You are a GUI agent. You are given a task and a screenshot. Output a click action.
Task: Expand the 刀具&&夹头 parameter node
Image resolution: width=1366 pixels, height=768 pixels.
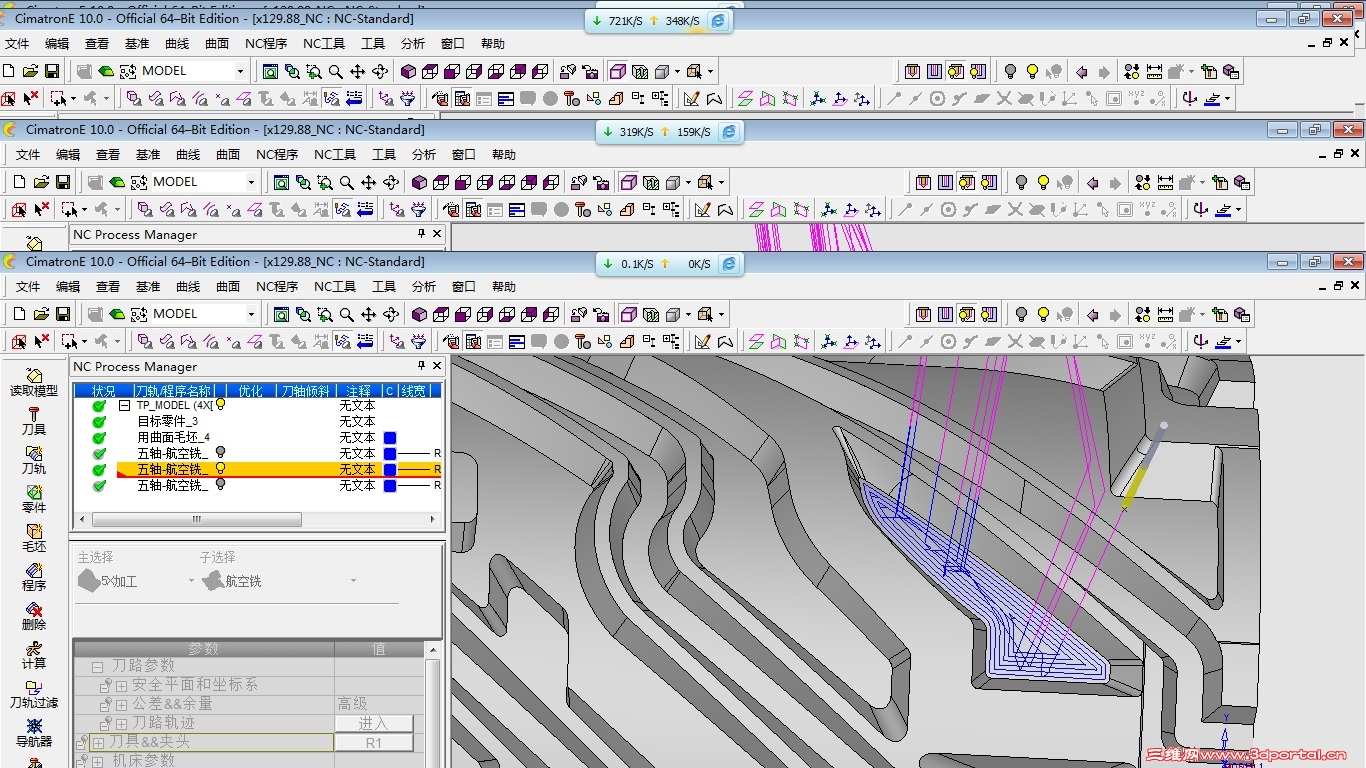pos(98,742)
